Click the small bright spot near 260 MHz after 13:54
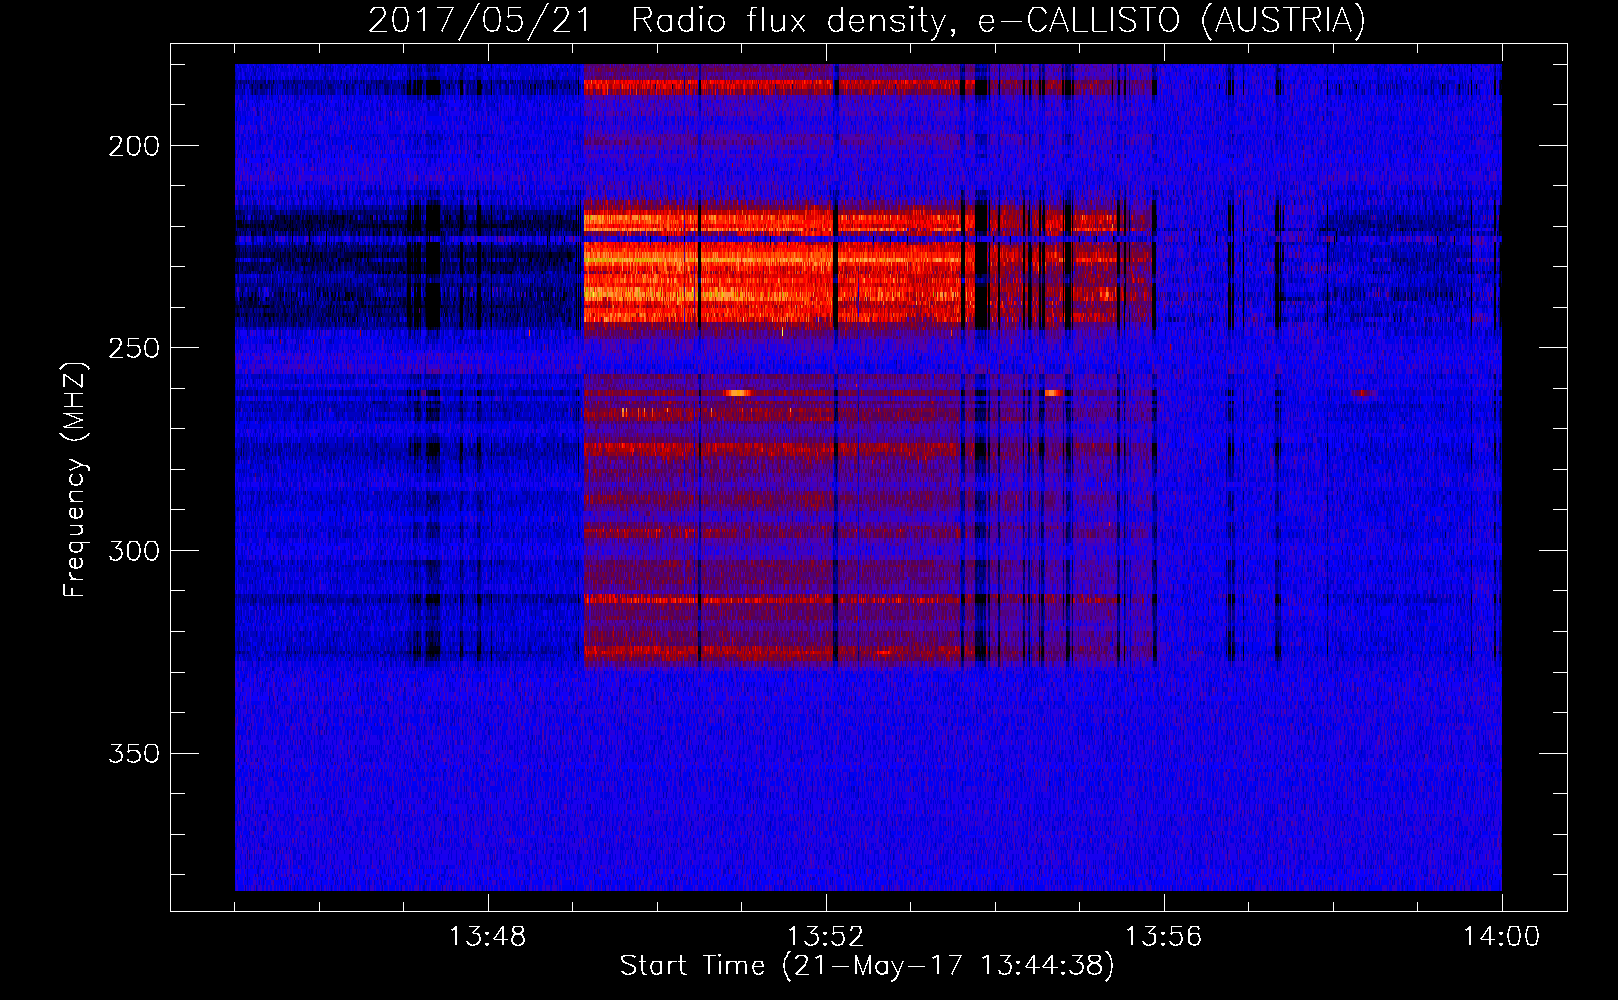 [x=1055, y=393]
